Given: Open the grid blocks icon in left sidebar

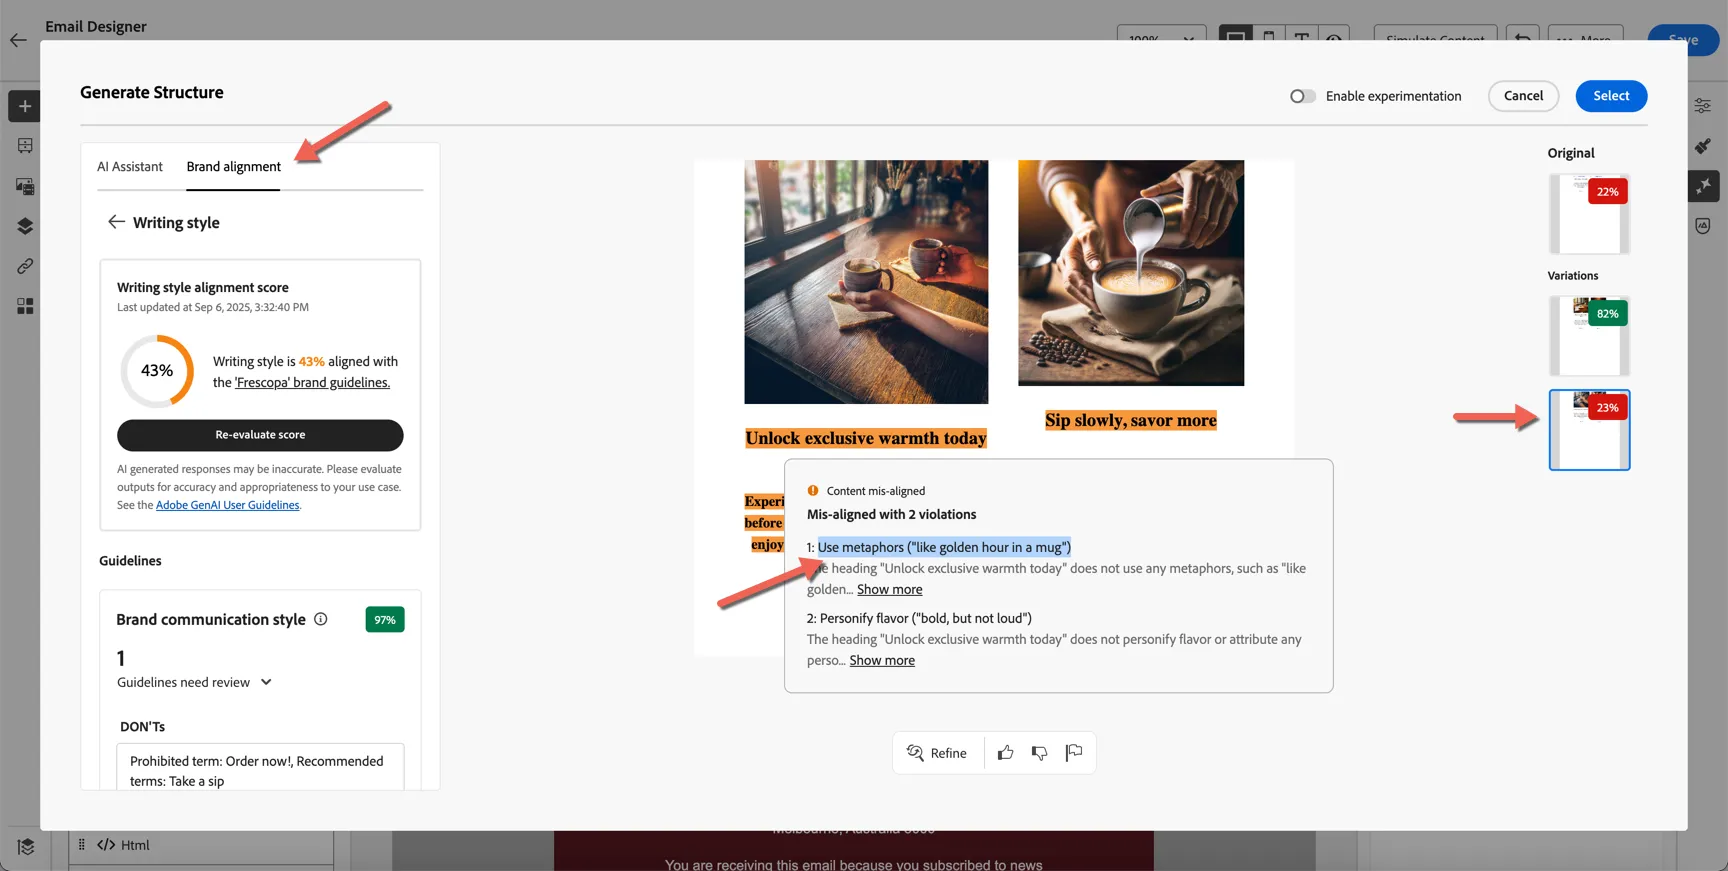Looking at the screenshot, I should (x=25, y=306).
